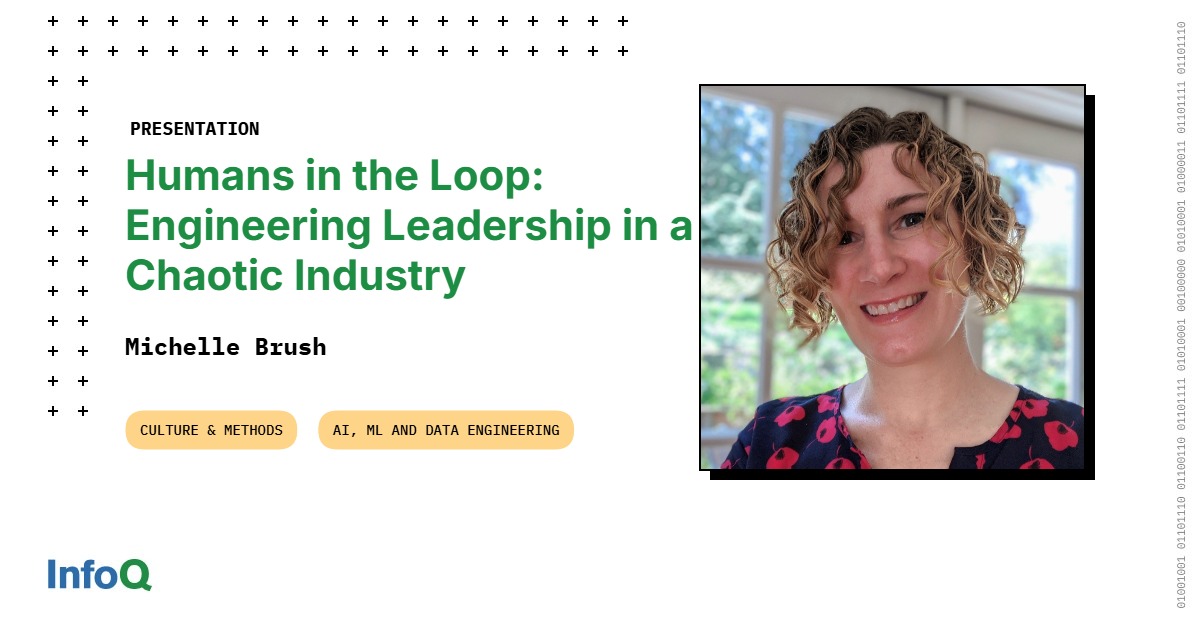Click the "Chaotic Industry" title line
The image size is (1200, 630).
tap(295, 275)
